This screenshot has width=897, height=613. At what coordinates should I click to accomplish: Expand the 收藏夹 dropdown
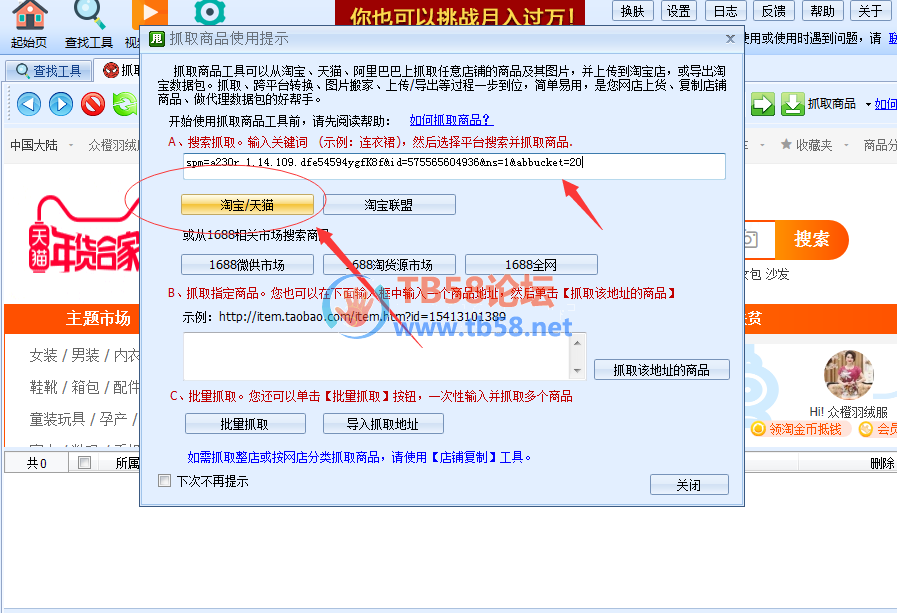(x=847, y=145)
